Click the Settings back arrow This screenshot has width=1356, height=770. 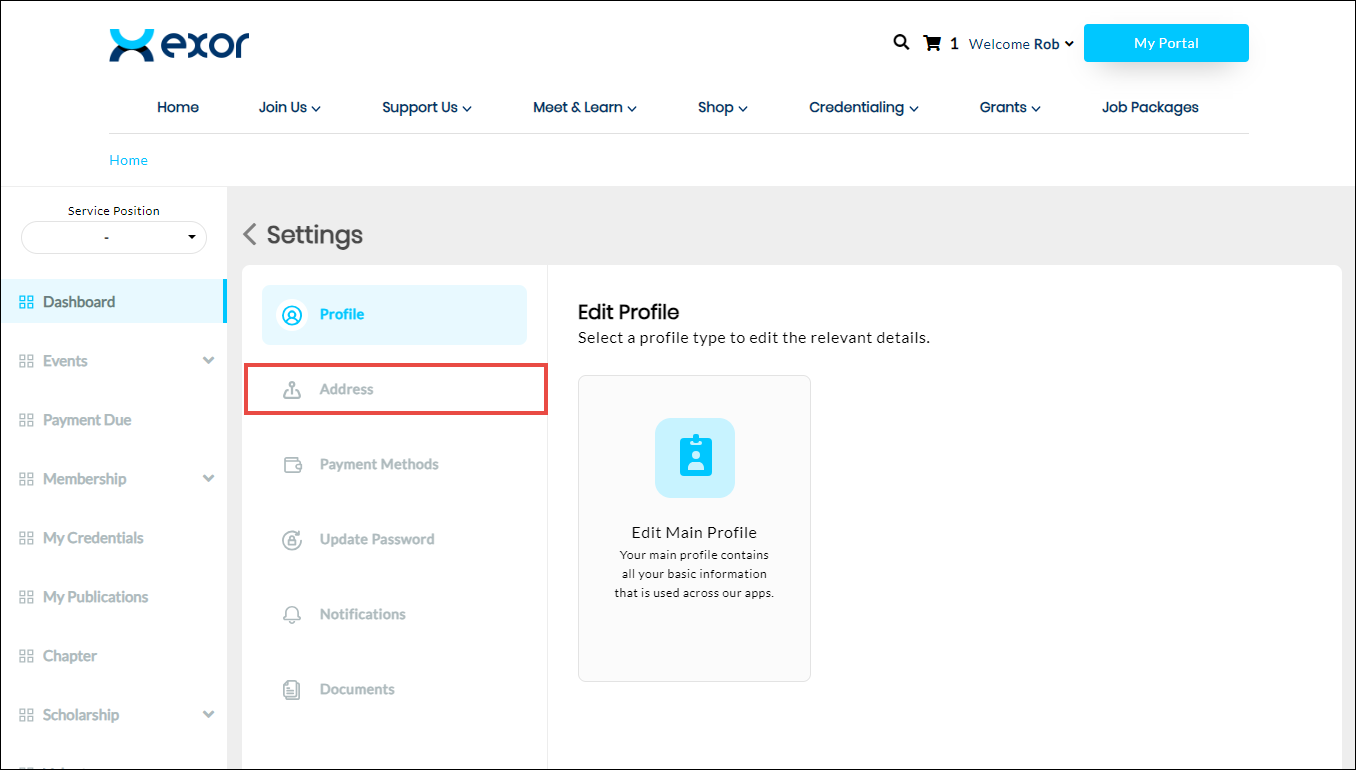click(250, 235)
